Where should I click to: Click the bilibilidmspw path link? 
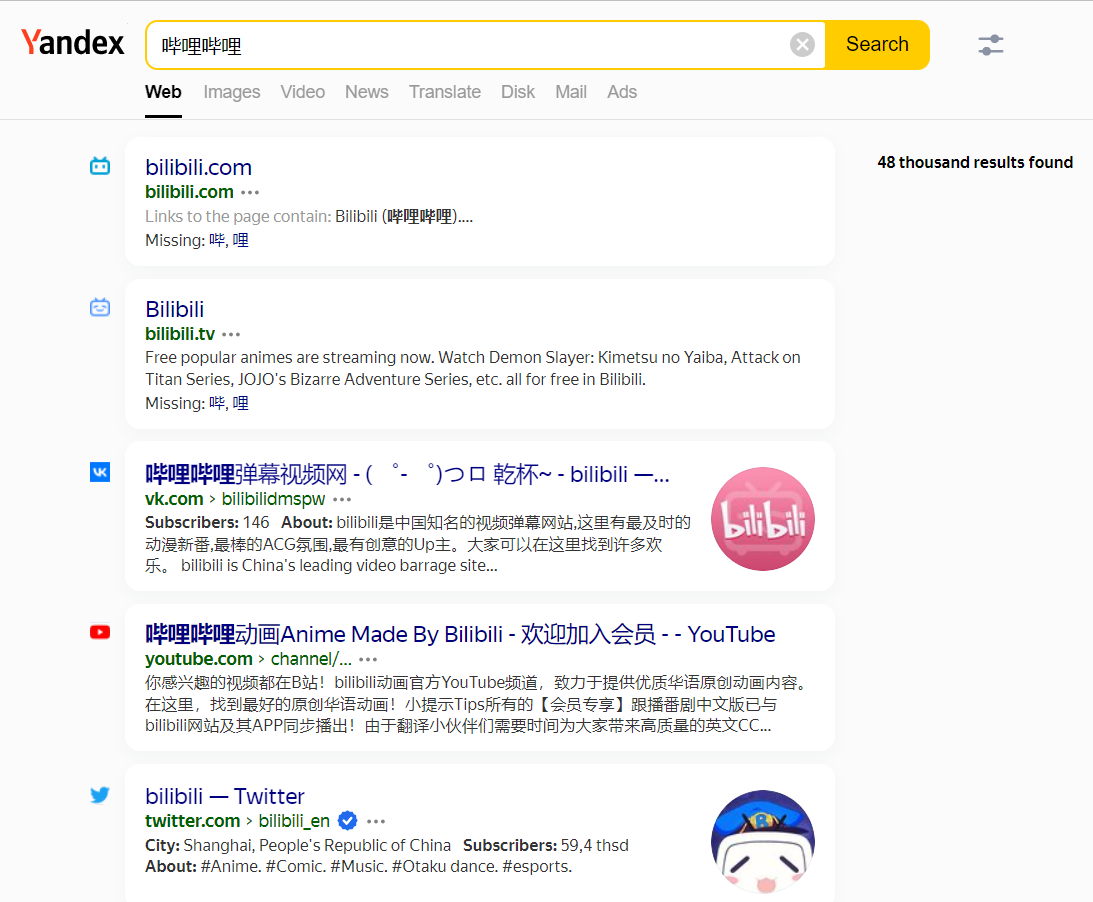[273, 499]
